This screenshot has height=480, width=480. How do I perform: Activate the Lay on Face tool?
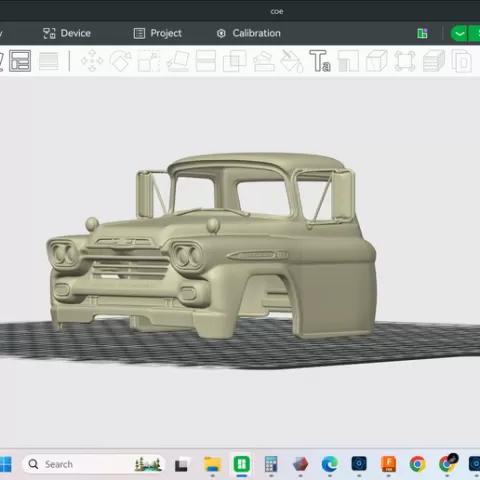pos(178,61)
